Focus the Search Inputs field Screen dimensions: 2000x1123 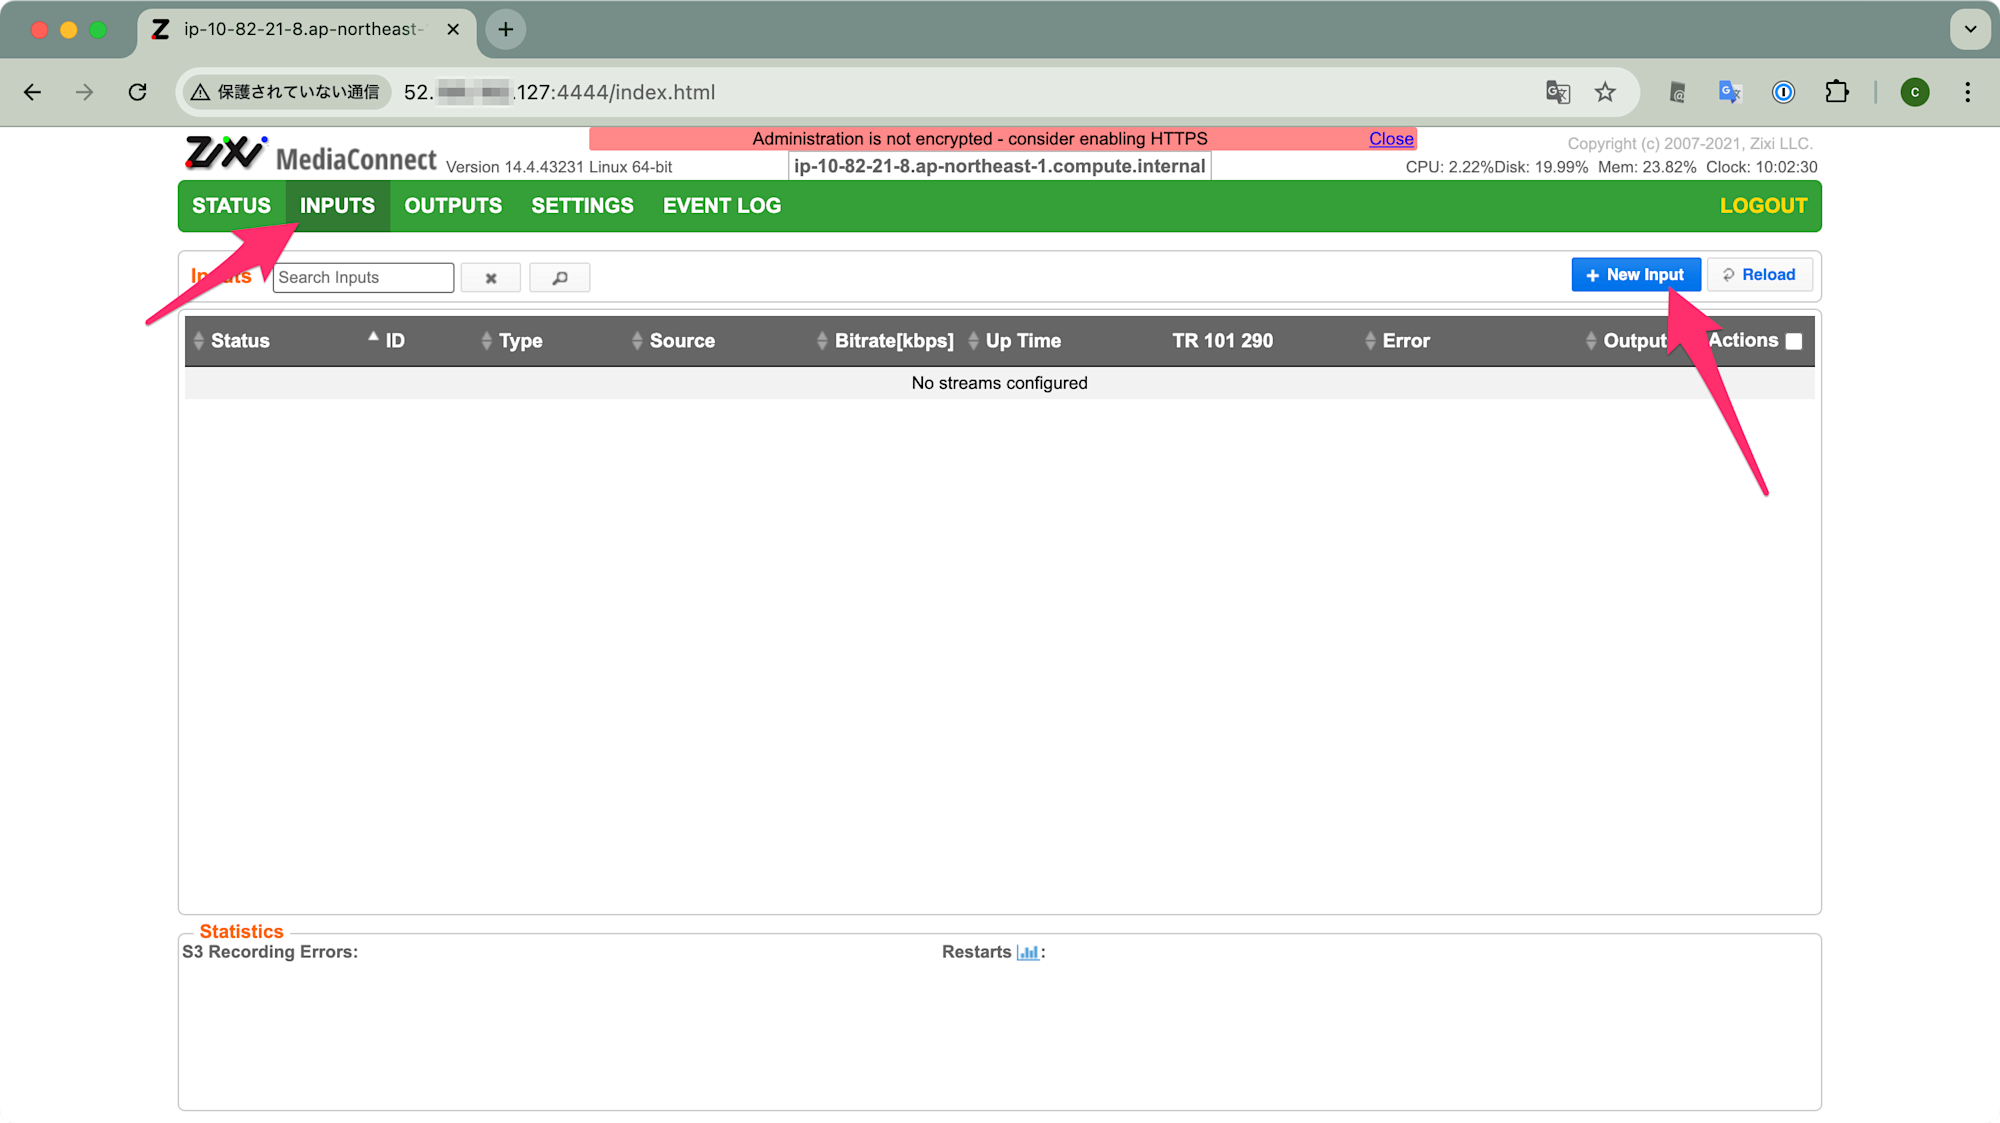pyautogui.click(x=363, y=278)
